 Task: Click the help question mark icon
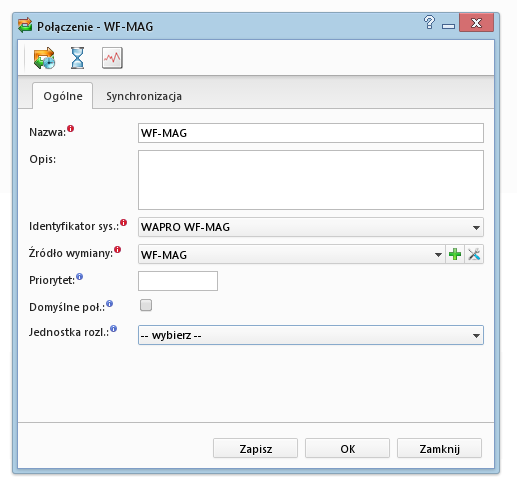[429, 23]
